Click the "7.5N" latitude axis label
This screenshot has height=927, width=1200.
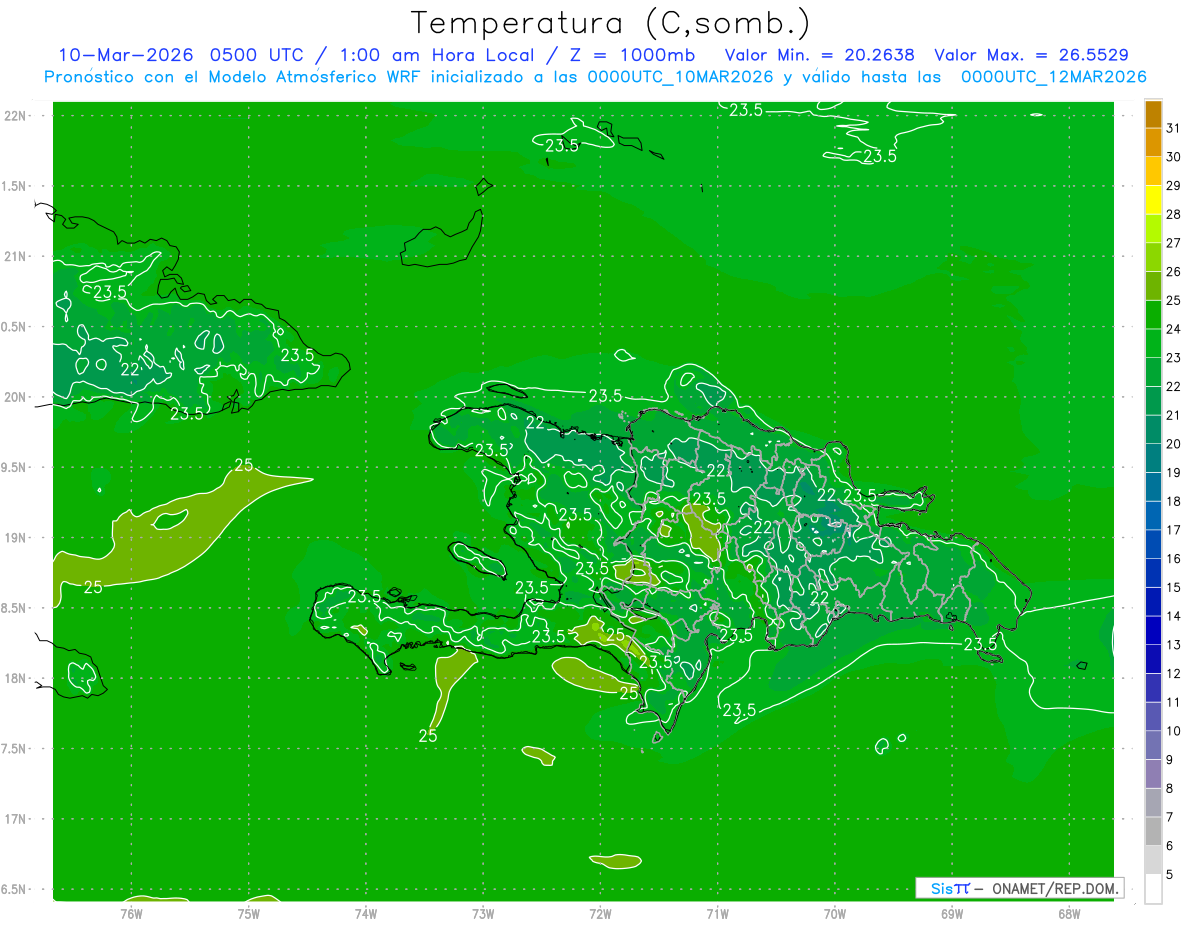click(14, 749)
